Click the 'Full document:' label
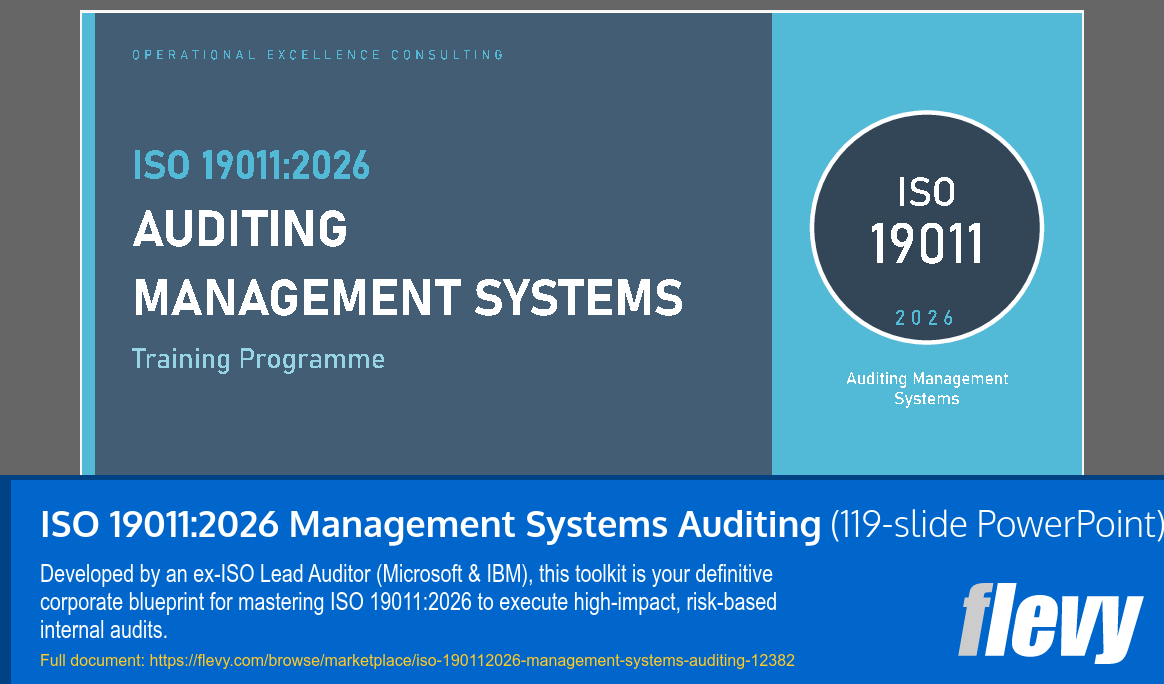The image size is (1164, 684). click(x=93, y=660)
